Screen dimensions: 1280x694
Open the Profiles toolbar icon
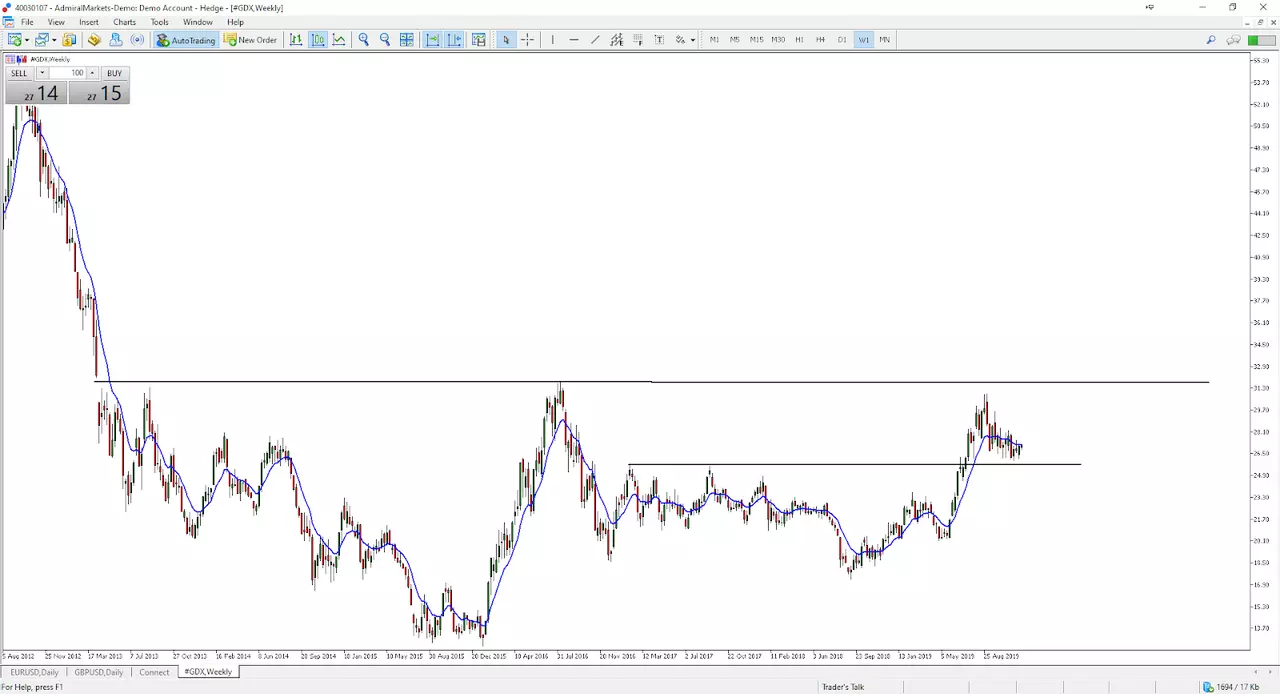tap(41, 40)
